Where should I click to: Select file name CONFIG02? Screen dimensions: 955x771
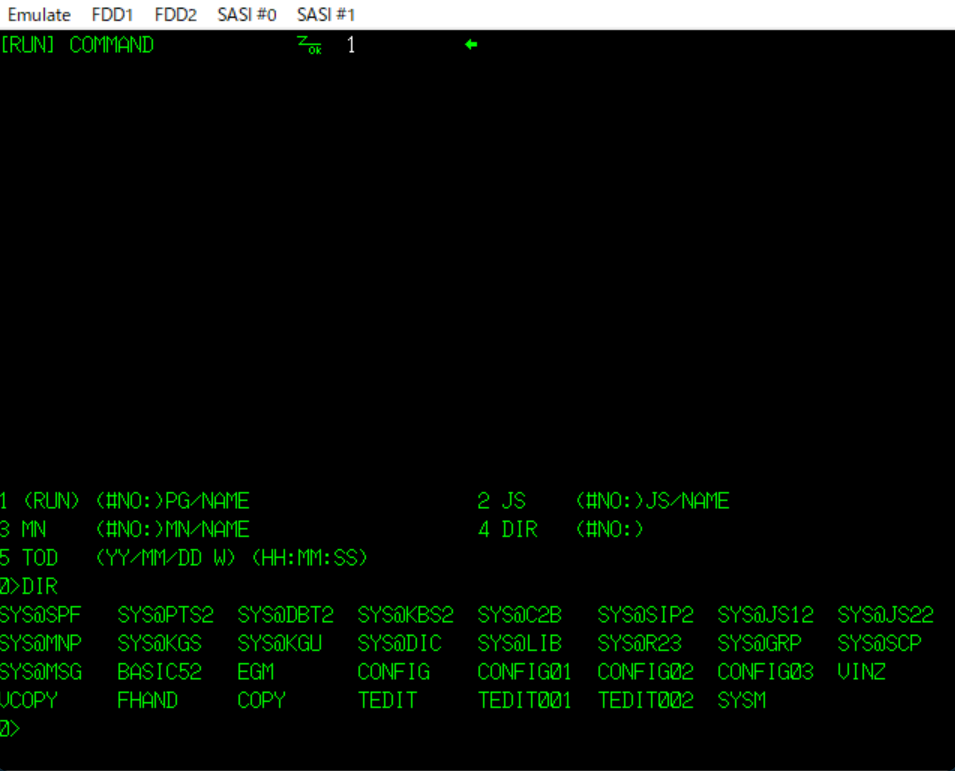(646, 672)
